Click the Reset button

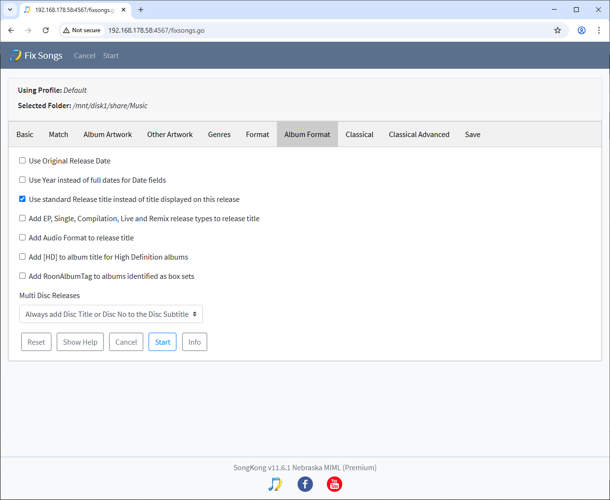click(x=36, y=342)
